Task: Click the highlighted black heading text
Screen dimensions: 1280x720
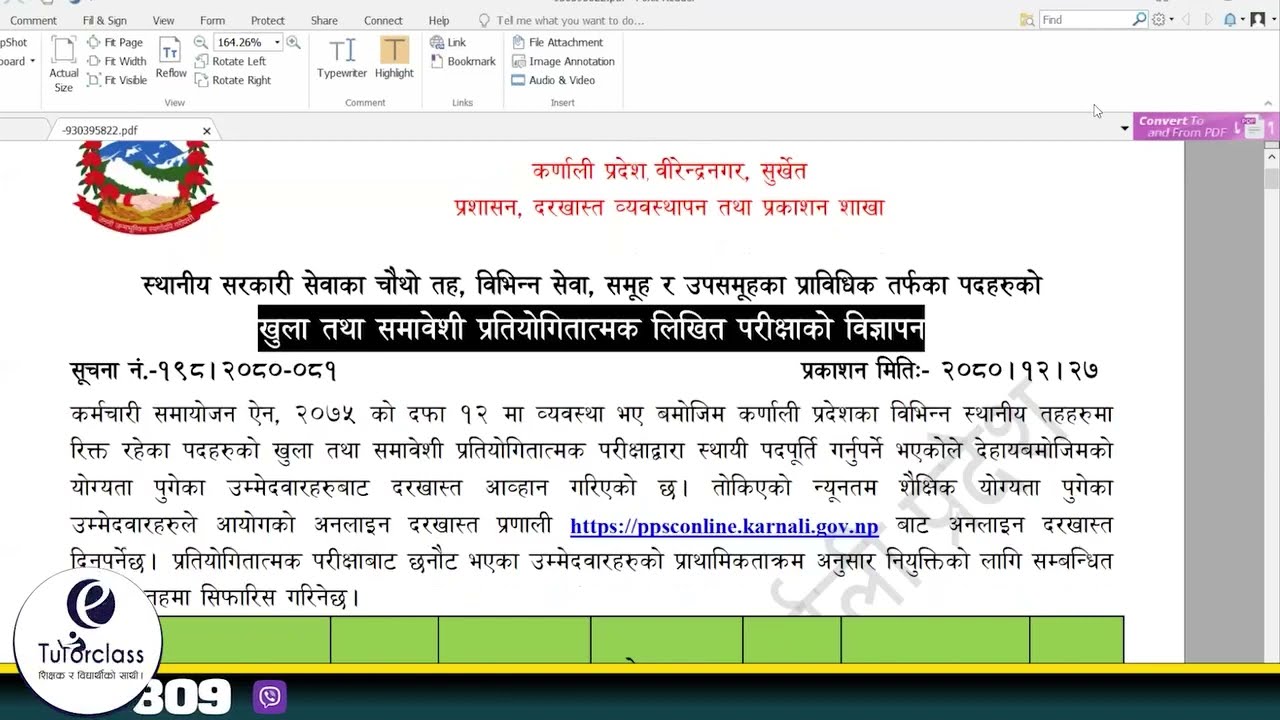Action: coord(591,329)
